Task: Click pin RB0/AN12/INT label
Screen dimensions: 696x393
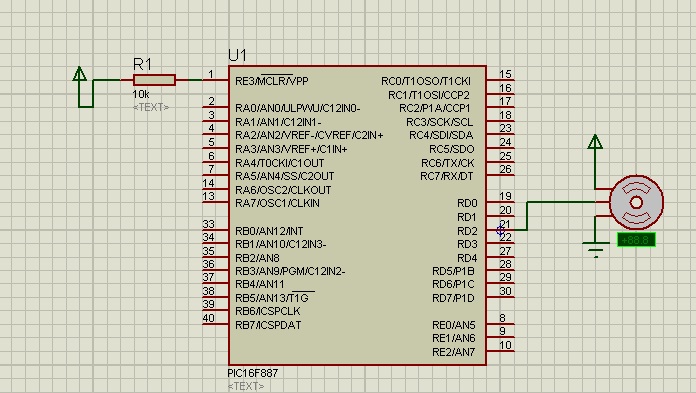Action: (269, 231)
